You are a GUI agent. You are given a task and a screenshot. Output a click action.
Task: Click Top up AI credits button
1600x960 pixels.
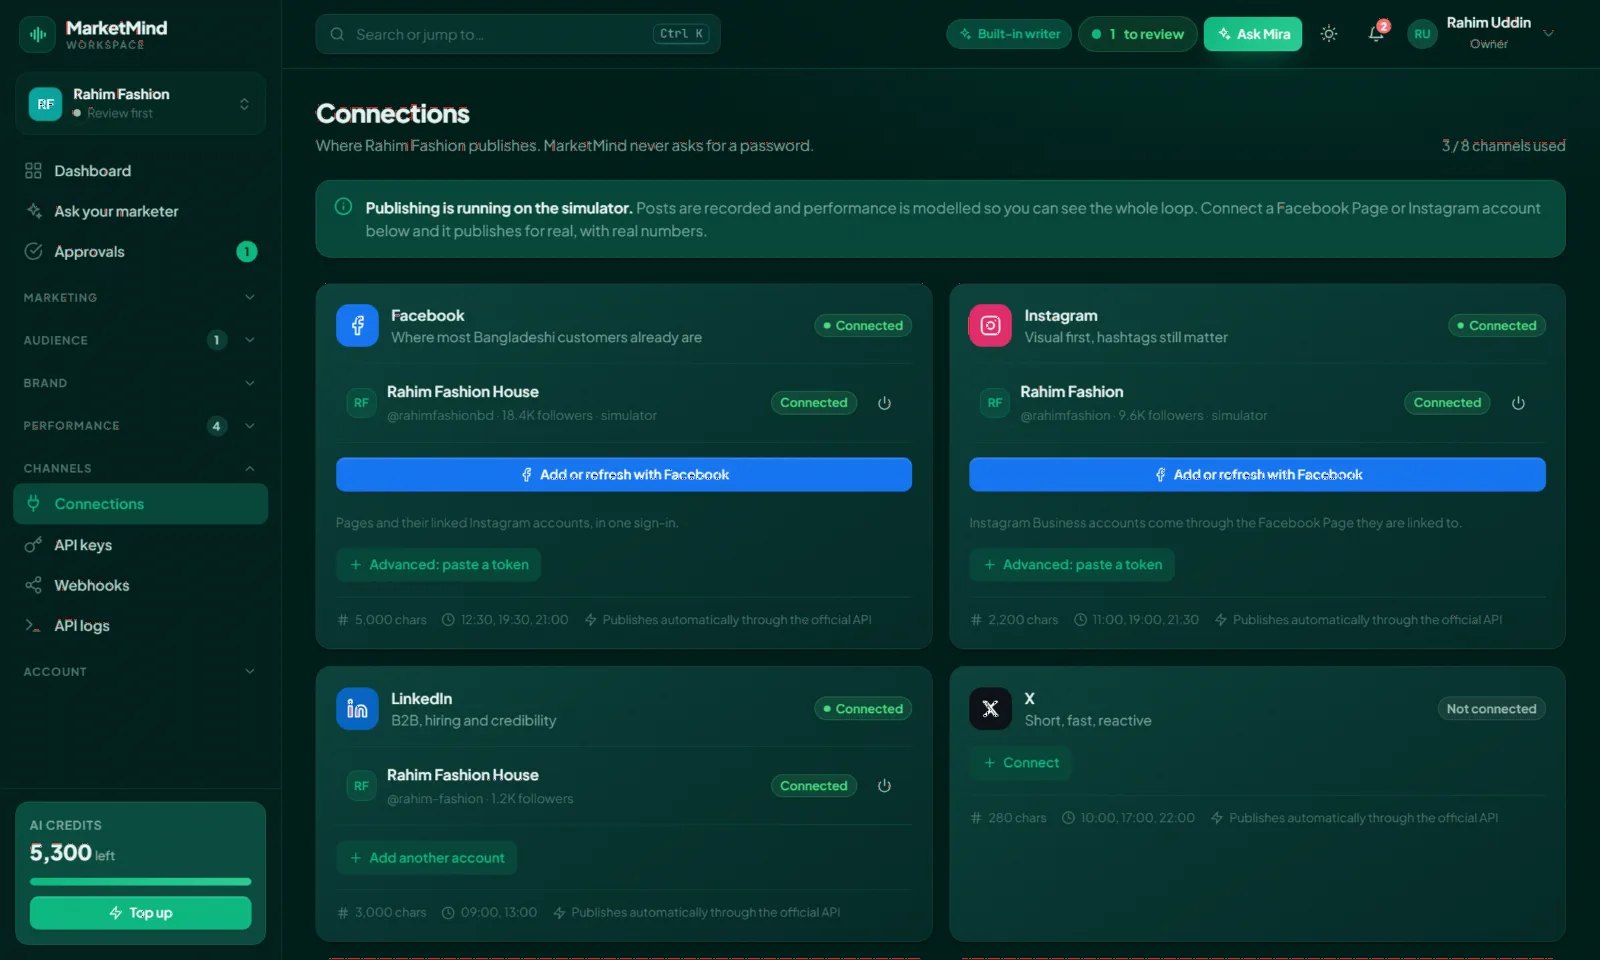click(x=140, y=913)
